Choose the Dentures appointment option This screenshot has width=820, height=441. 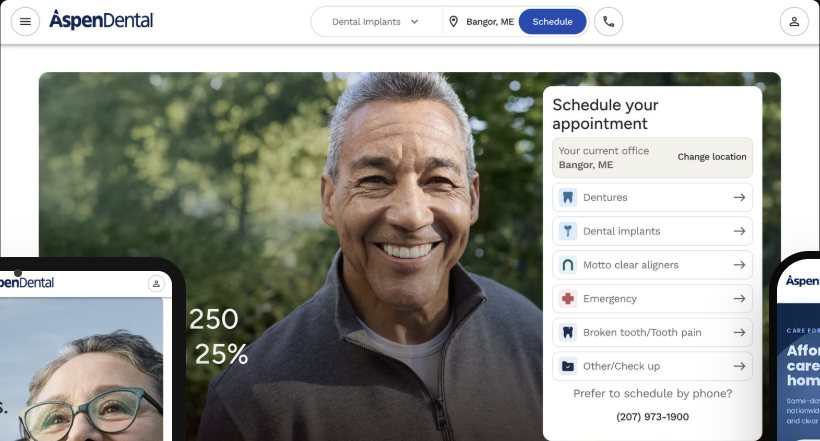pyautogui.click(x=652, y=197)
